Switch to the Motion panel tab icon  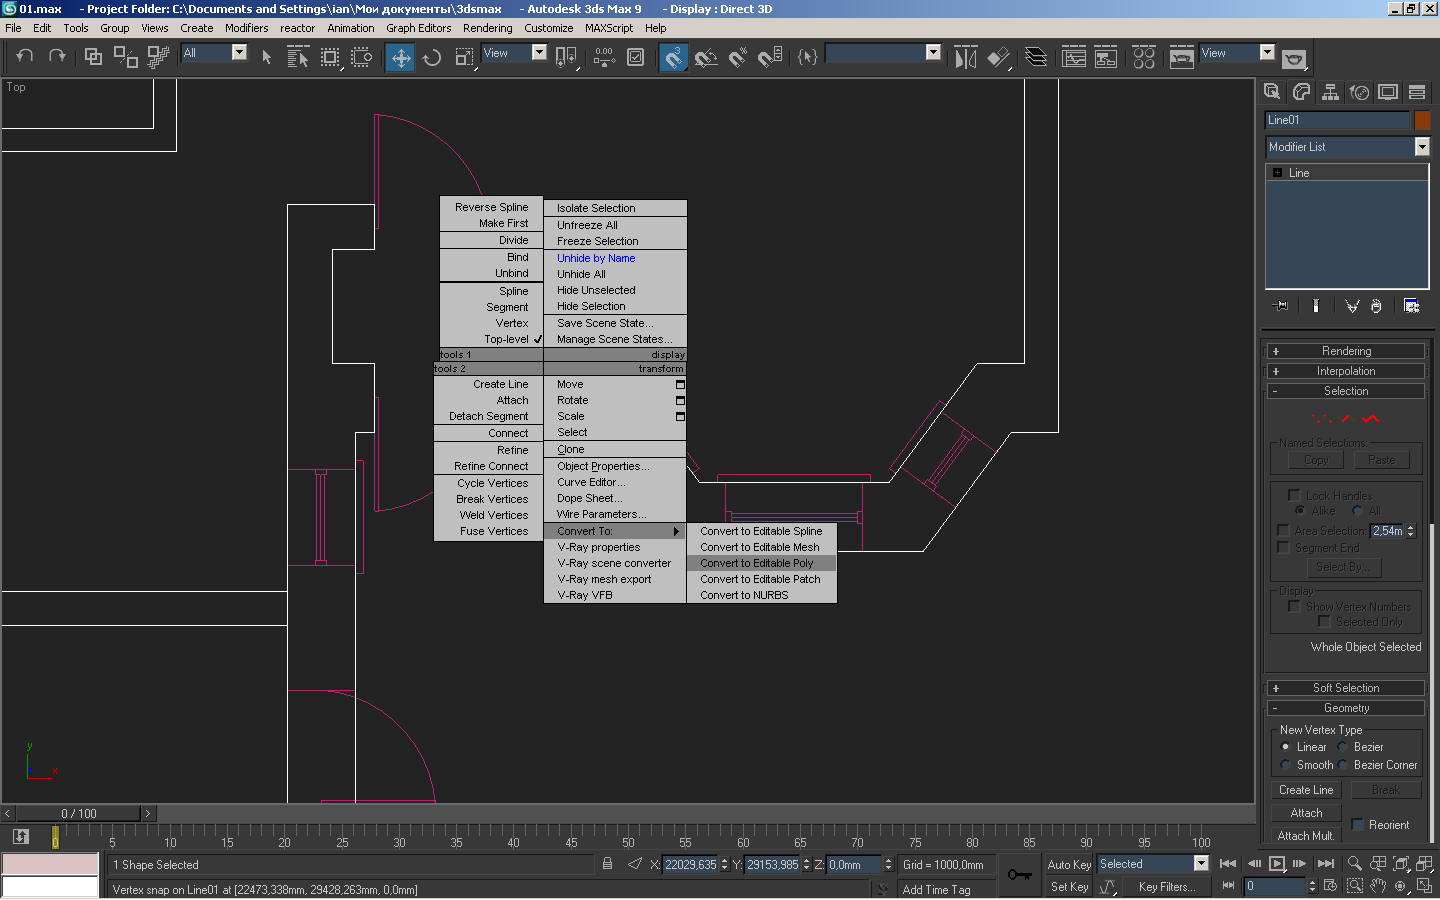pyautogui.click(x=1359, y=92)
